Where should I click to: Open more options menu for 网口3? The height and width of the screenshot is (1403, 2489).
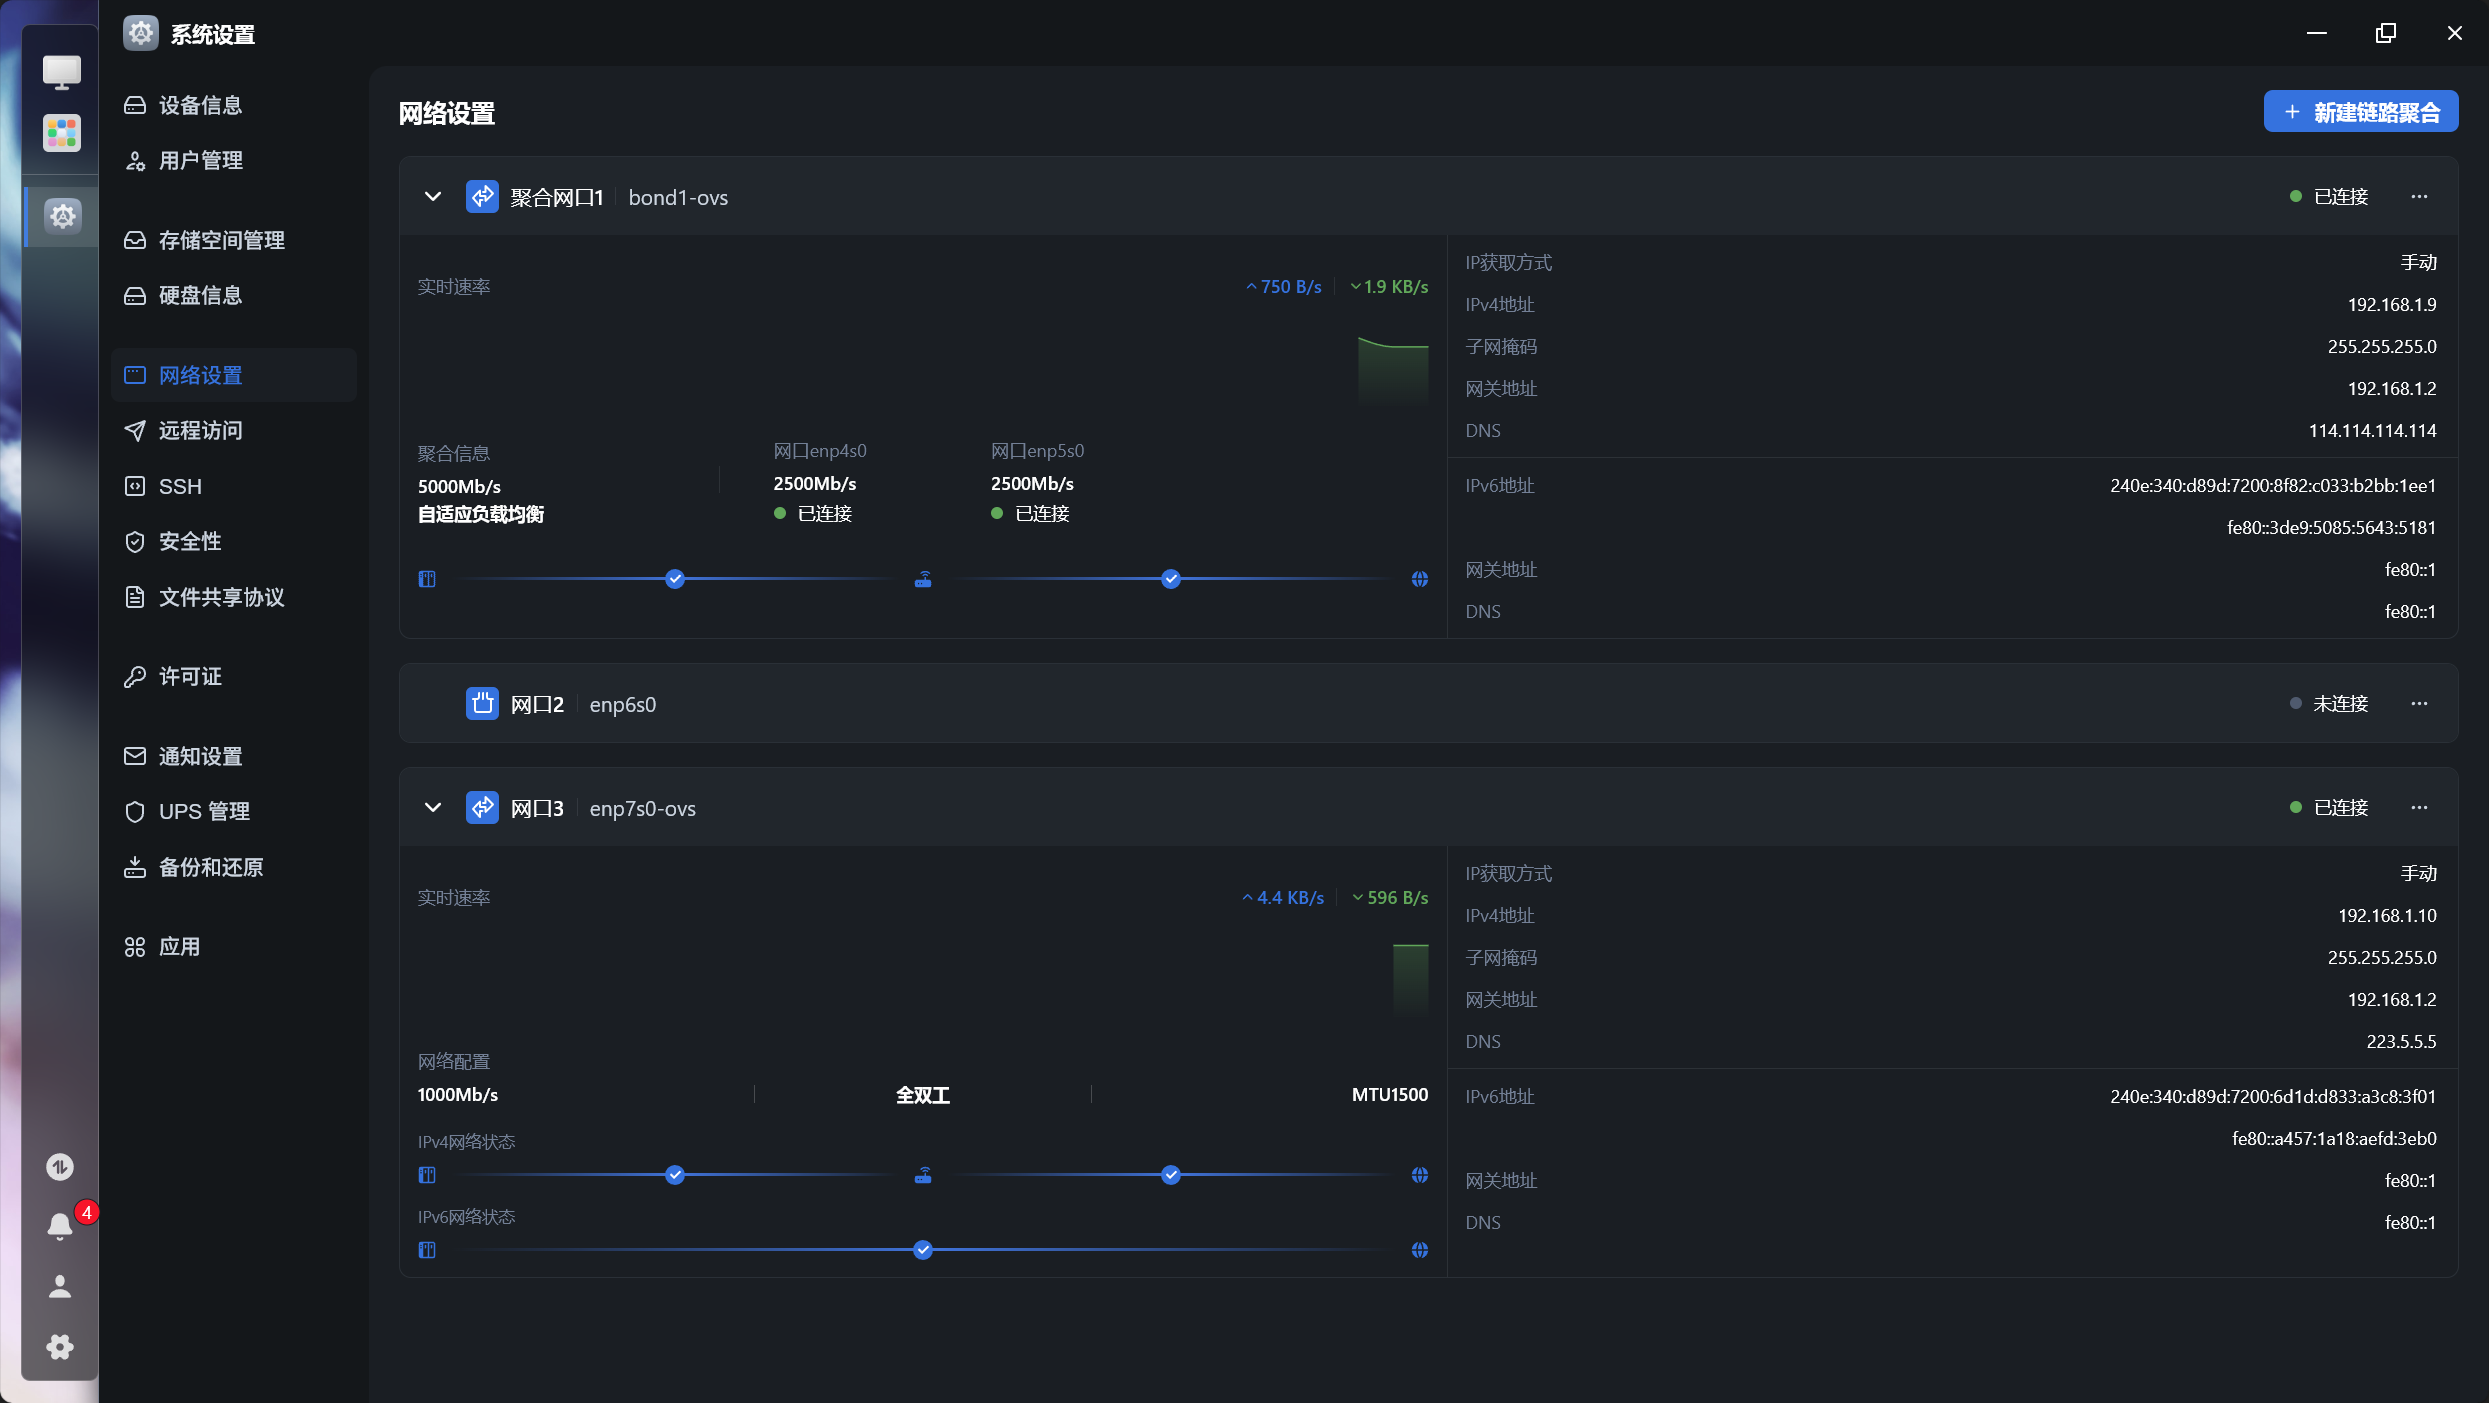(x=2419, y=808)
